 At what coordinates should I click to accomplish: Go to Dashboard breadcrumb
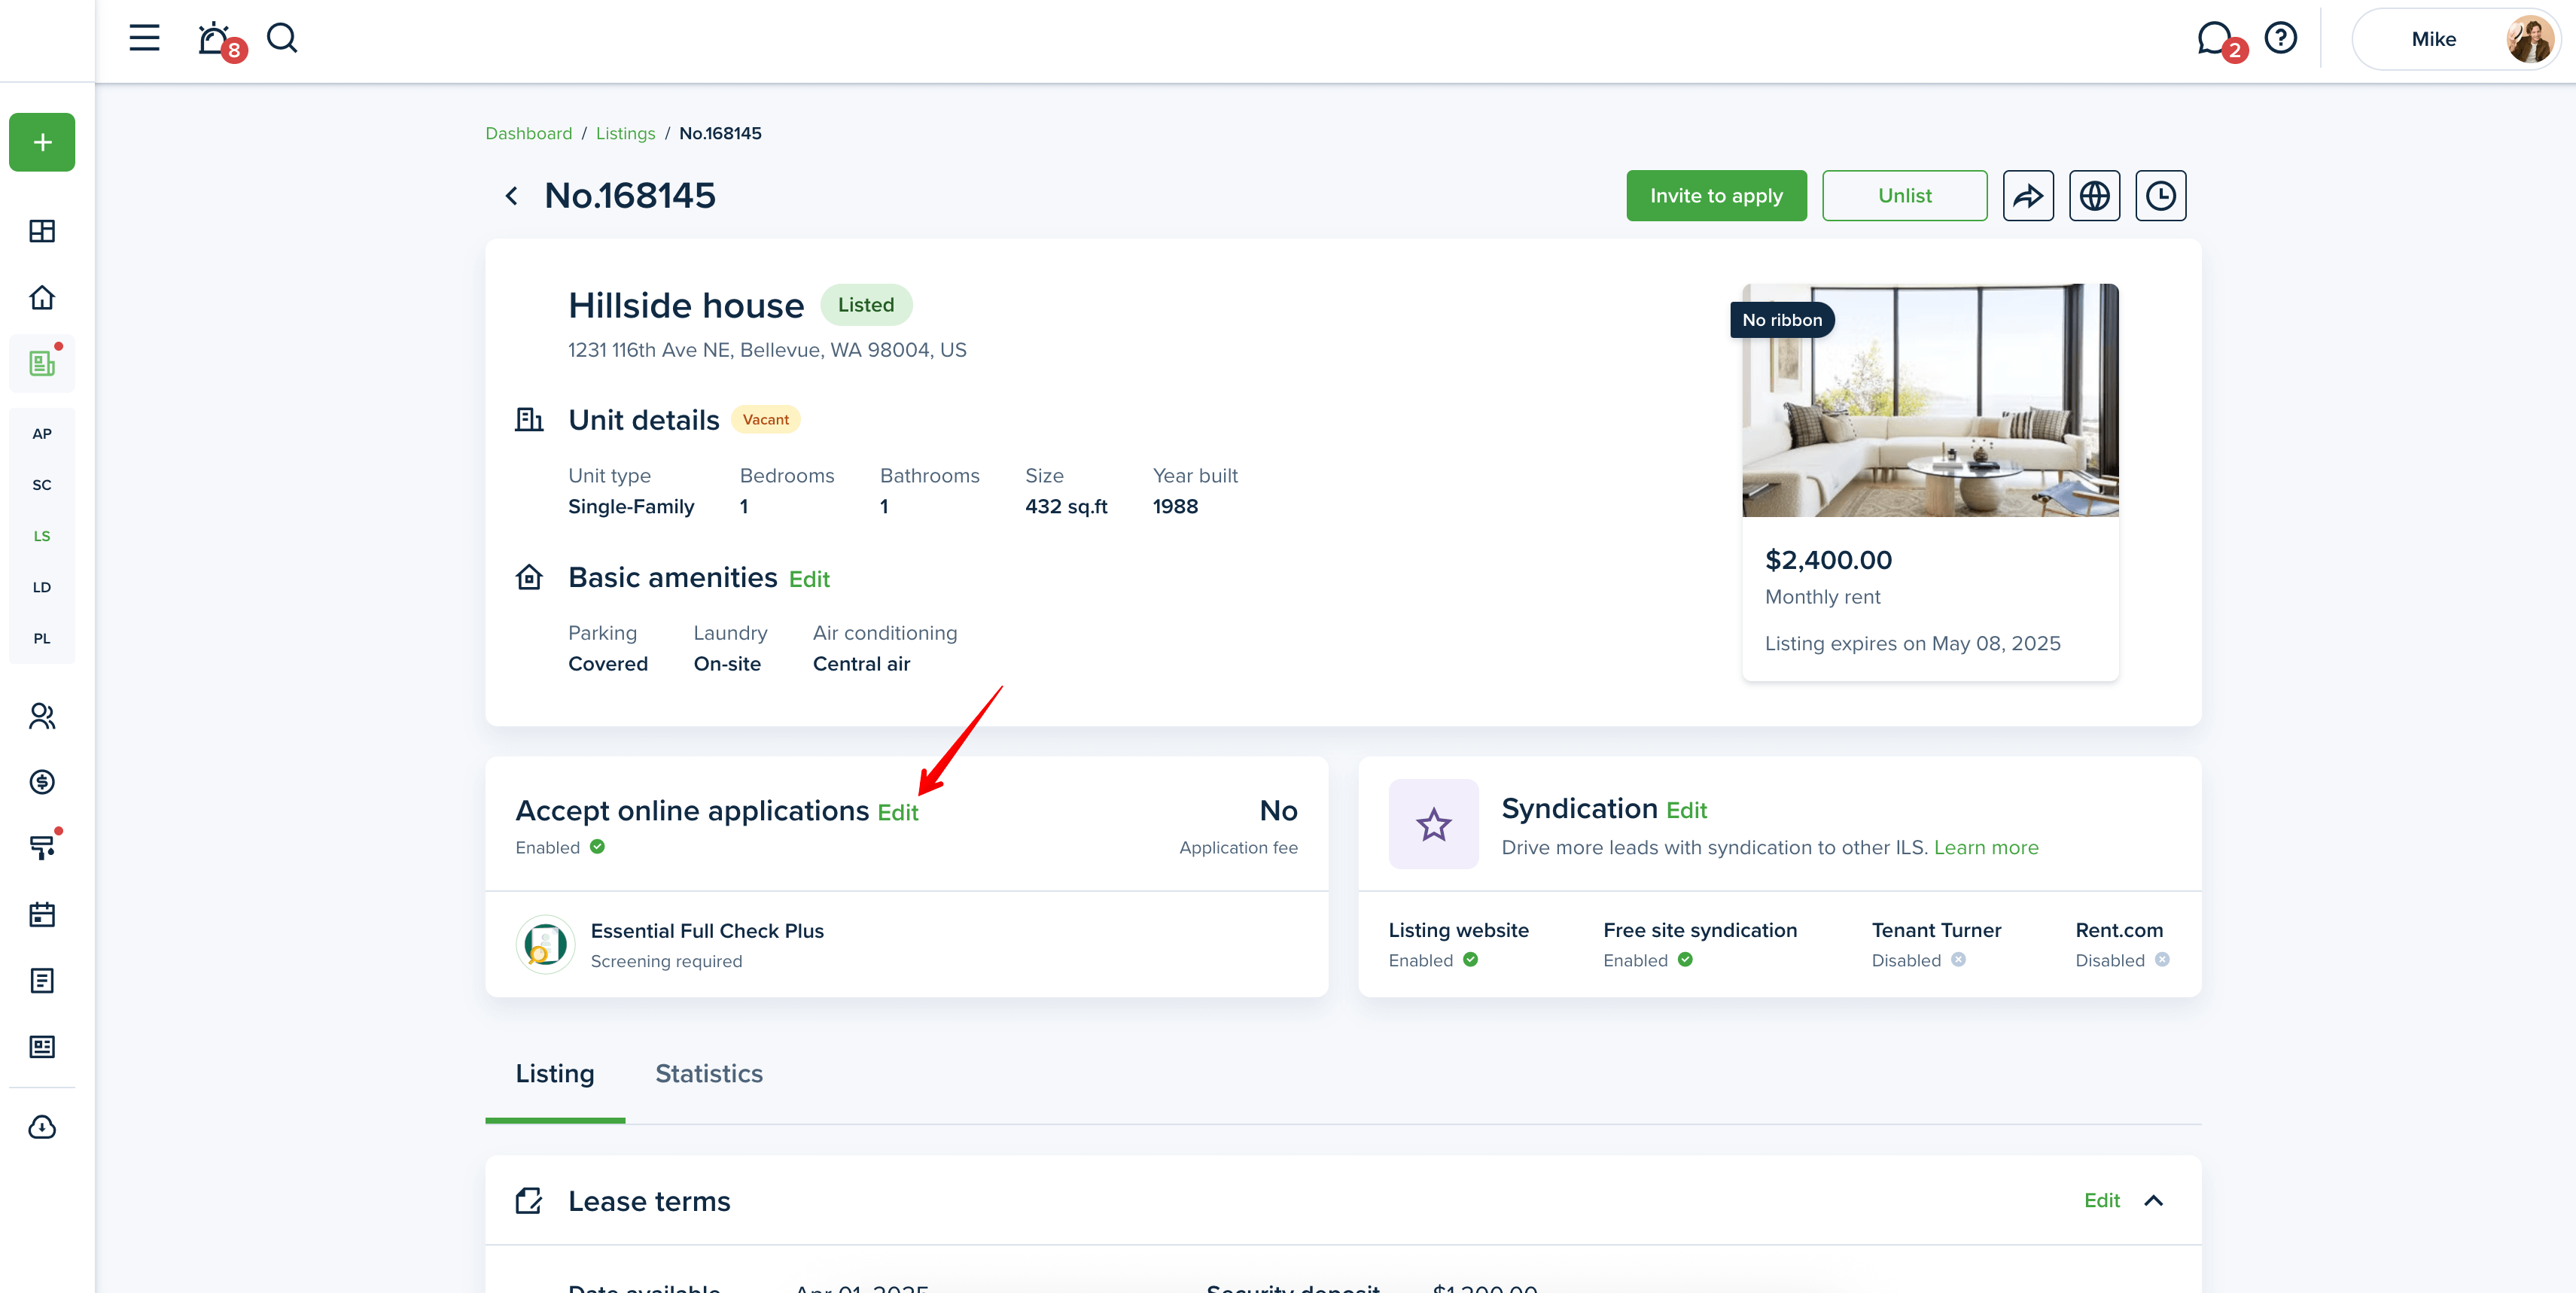(x=528, y=133)
